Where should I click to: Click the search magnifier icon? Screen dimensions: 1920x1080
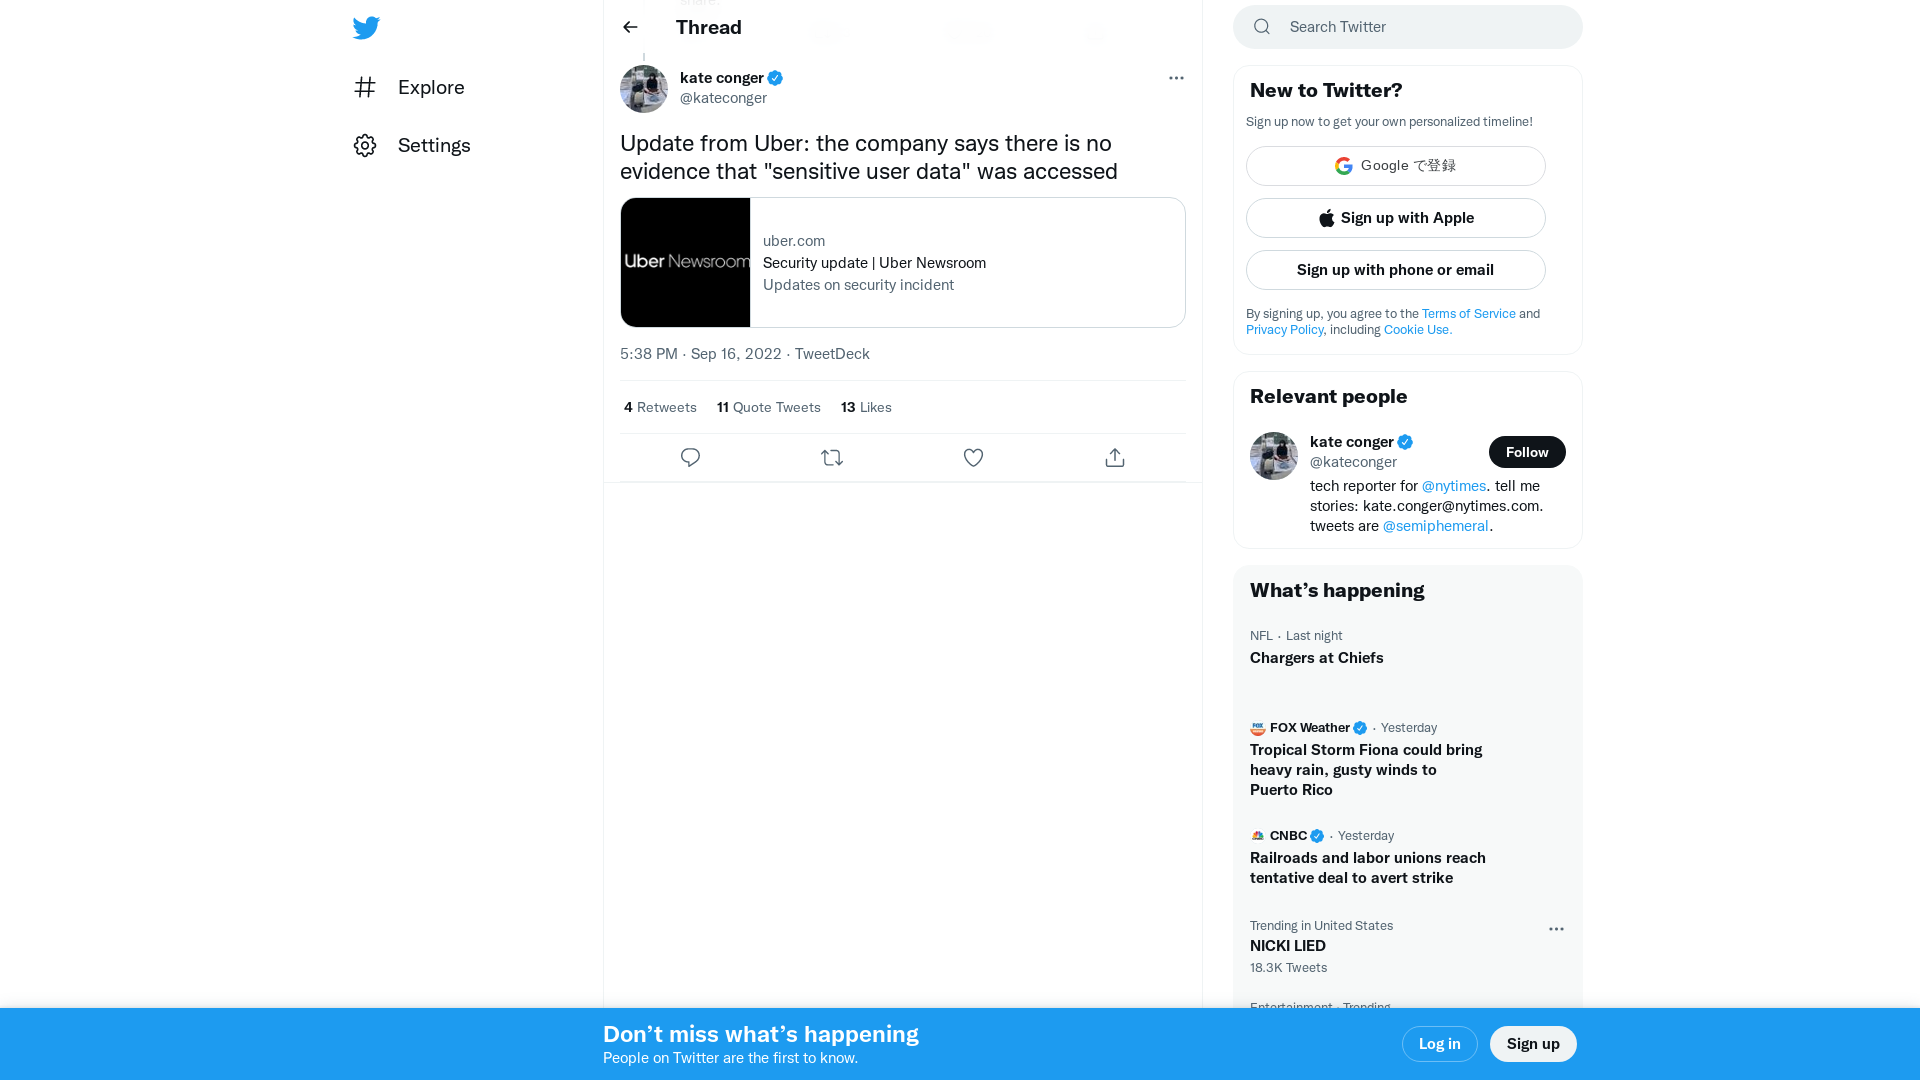[x=1261, y=26]
